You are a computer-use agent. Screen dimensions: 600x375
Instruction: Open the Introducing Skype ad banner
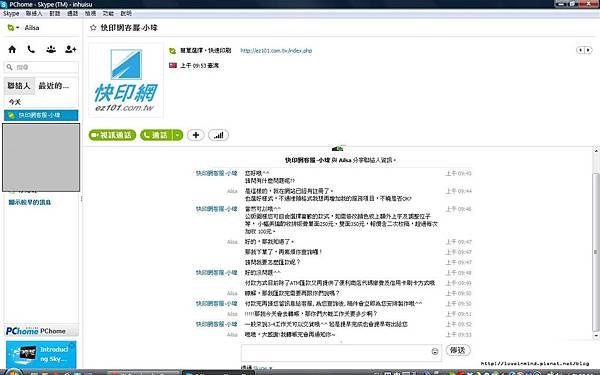tap(41, 354)
